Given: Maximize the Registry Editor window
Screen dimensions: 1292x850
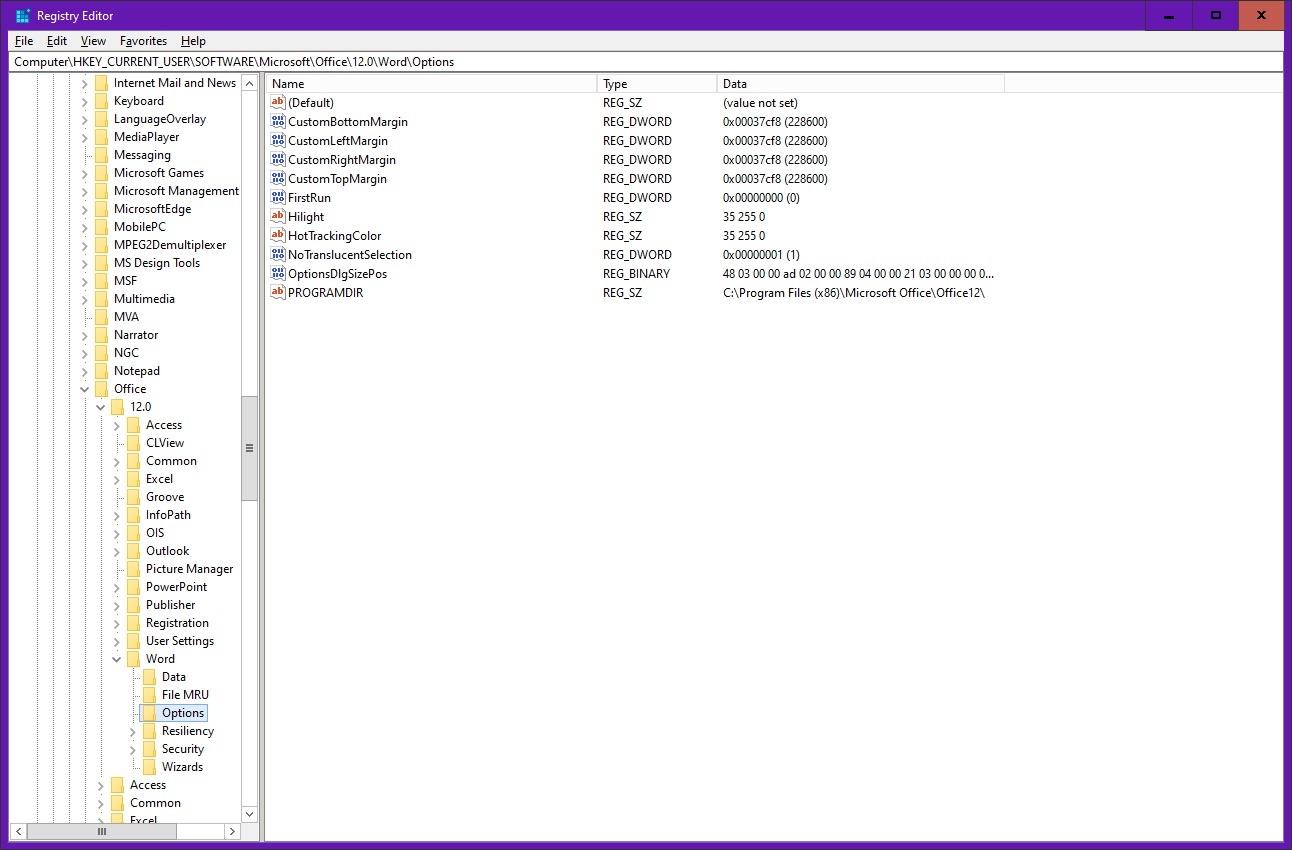Looking at the screenshot, I should [x=1215, y=15].
